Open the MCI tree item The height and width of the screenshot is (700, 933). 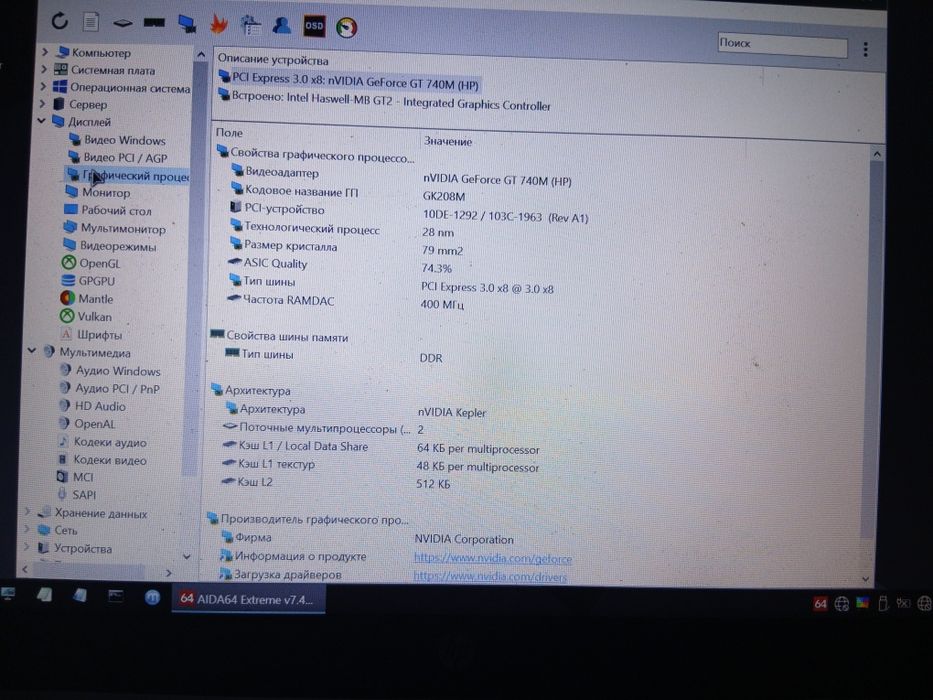[x=75, y=477]
